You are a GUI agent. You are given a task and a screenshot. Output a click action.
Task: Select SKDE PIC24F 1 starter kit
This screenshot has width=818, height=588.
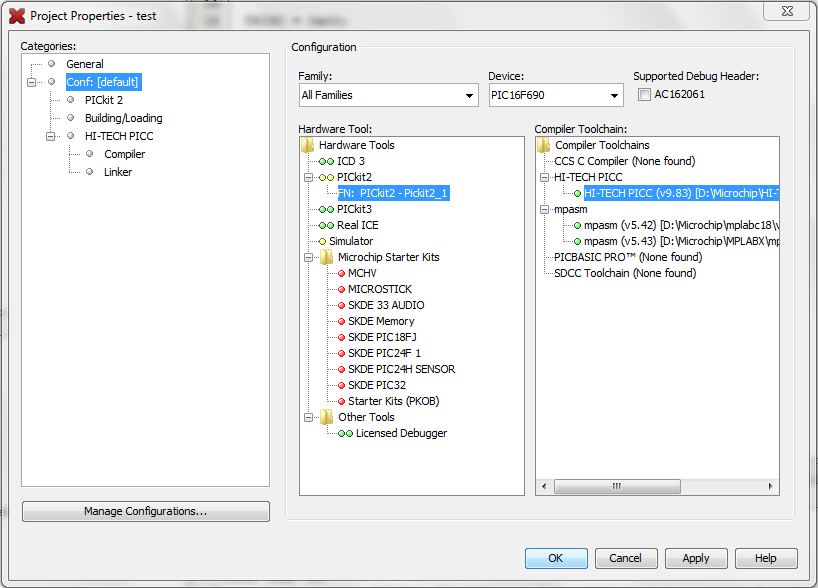point(384,353)
